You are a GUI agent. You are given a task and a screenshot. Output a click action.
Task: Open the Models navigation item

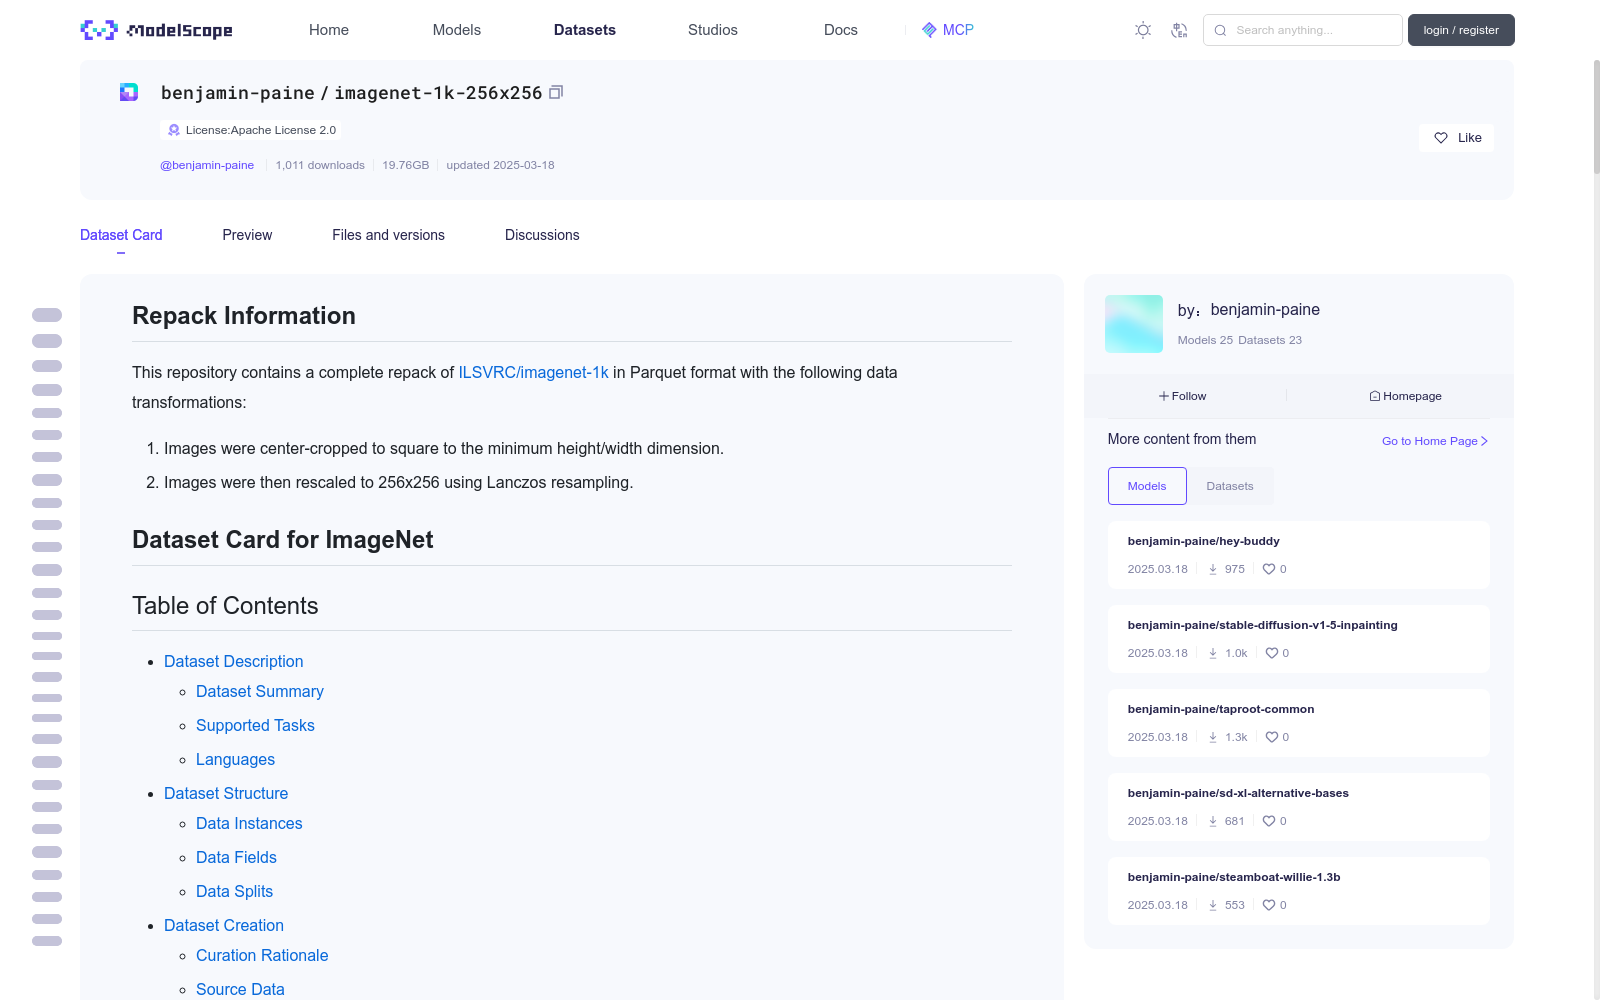click(x=457, y=30)
